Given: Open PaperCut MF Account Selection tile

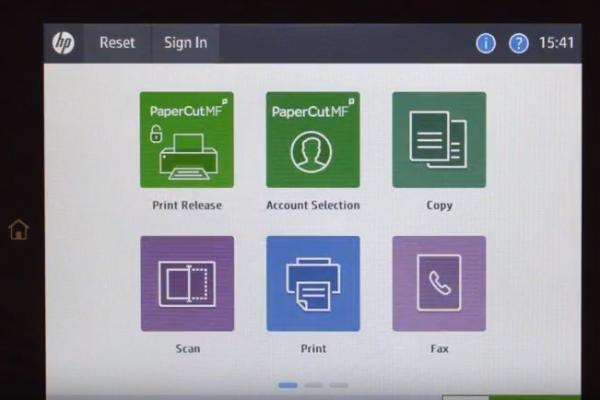Looking at the screenshot, I should 313,139.
